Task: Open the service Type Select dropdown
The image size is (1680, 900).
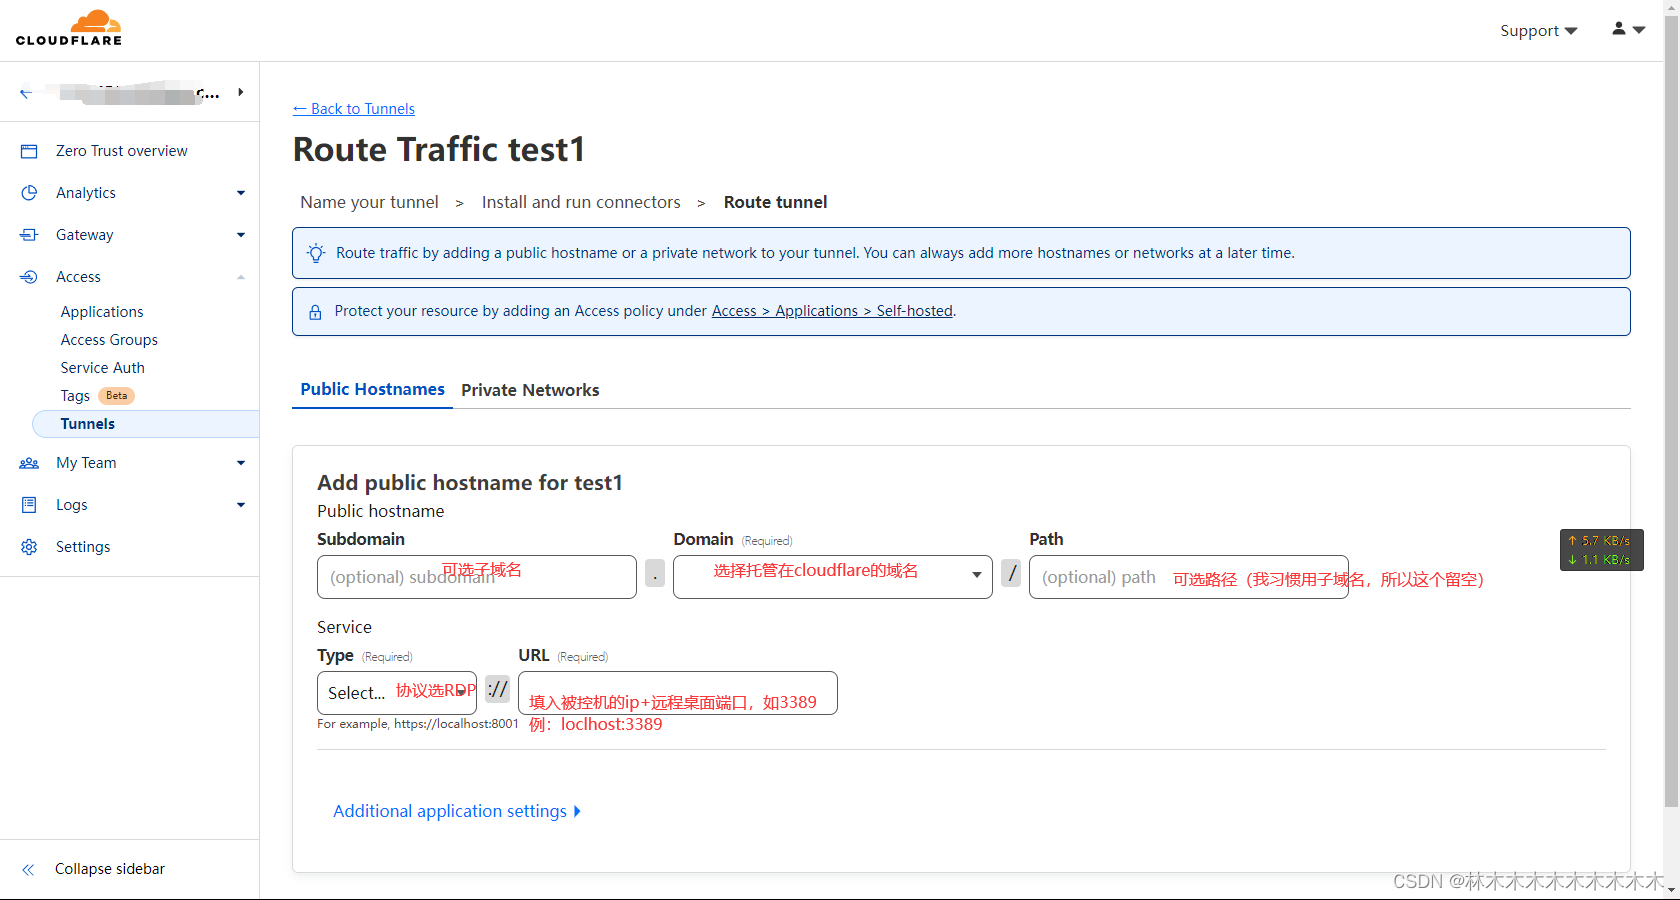Action: (x=396, y=692)
